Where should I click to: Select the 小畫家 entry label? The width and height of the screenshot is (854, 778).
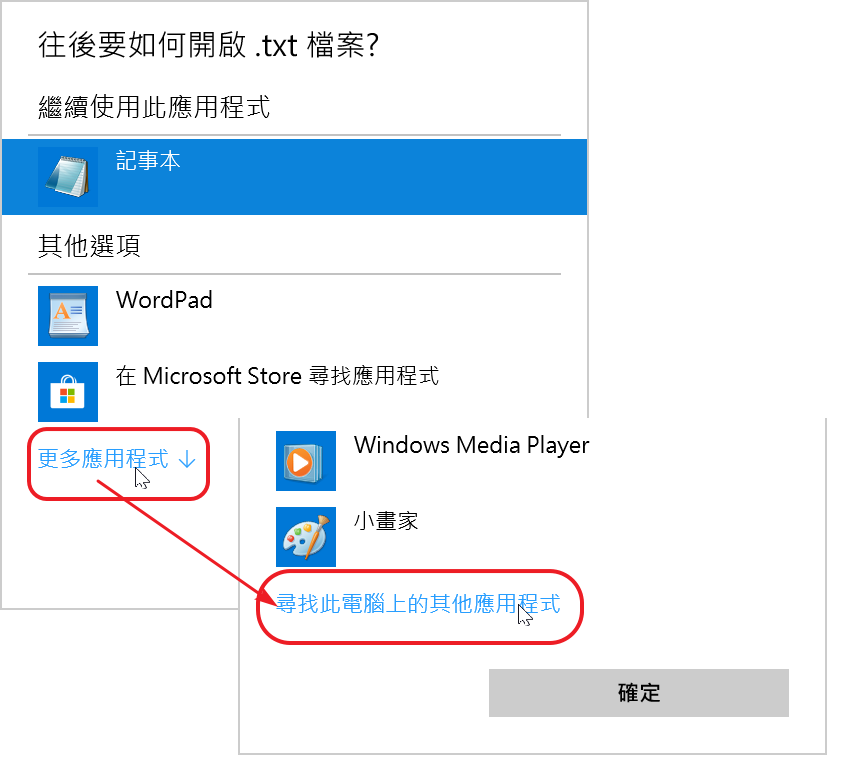coord(386,521)
